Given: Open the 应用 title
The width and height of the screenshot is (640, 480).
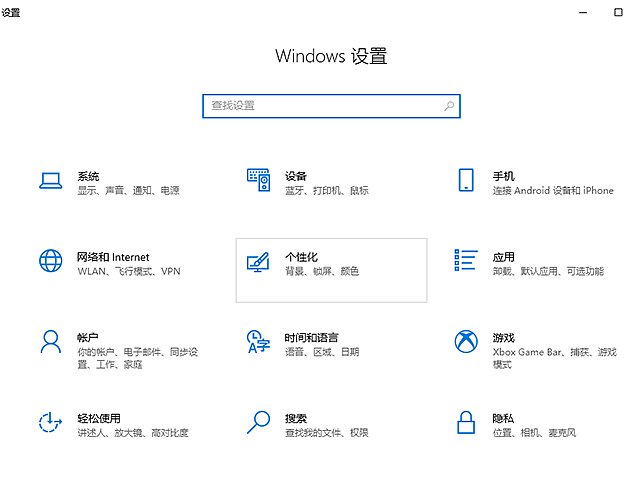Looking at the screenshot, I should tap(503, 257).
